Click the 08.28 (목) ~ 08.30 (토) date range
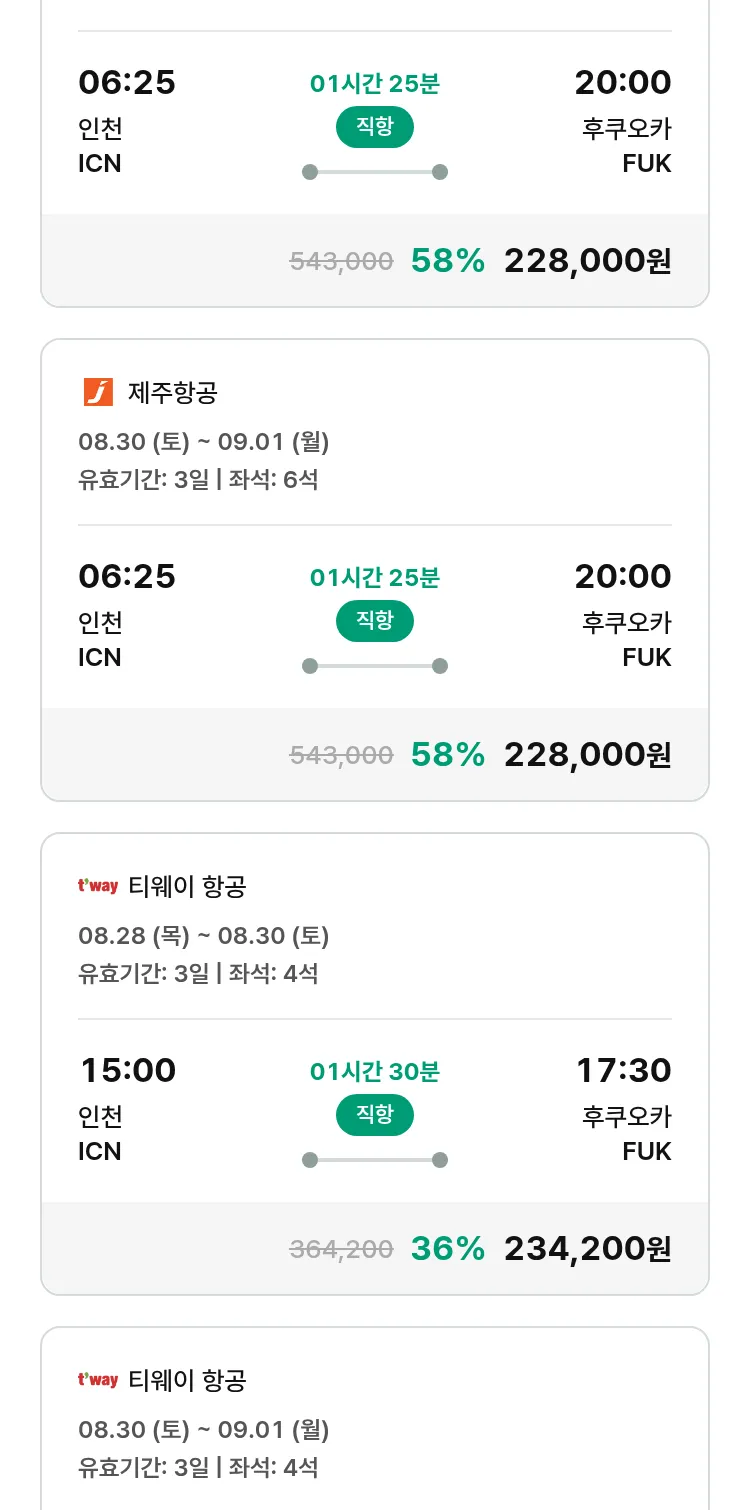This screenshot has height=1510, width=750. pyautogui.click(x=203, y=936)
